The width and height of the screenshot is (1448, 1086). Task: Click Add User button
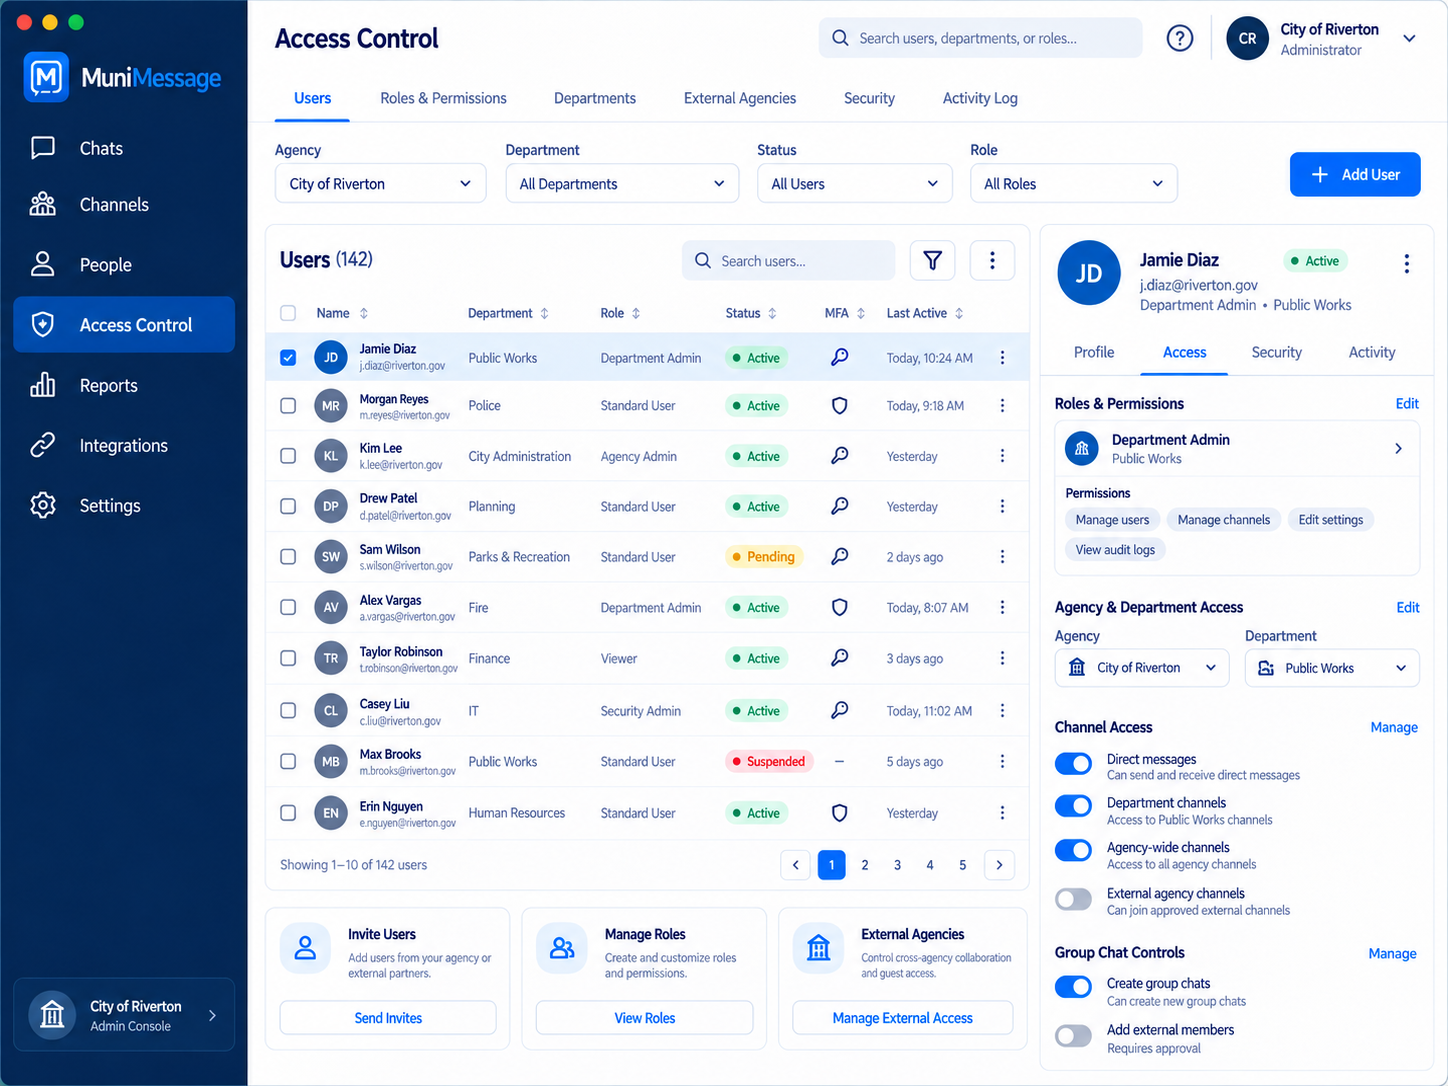point(1355,175)
